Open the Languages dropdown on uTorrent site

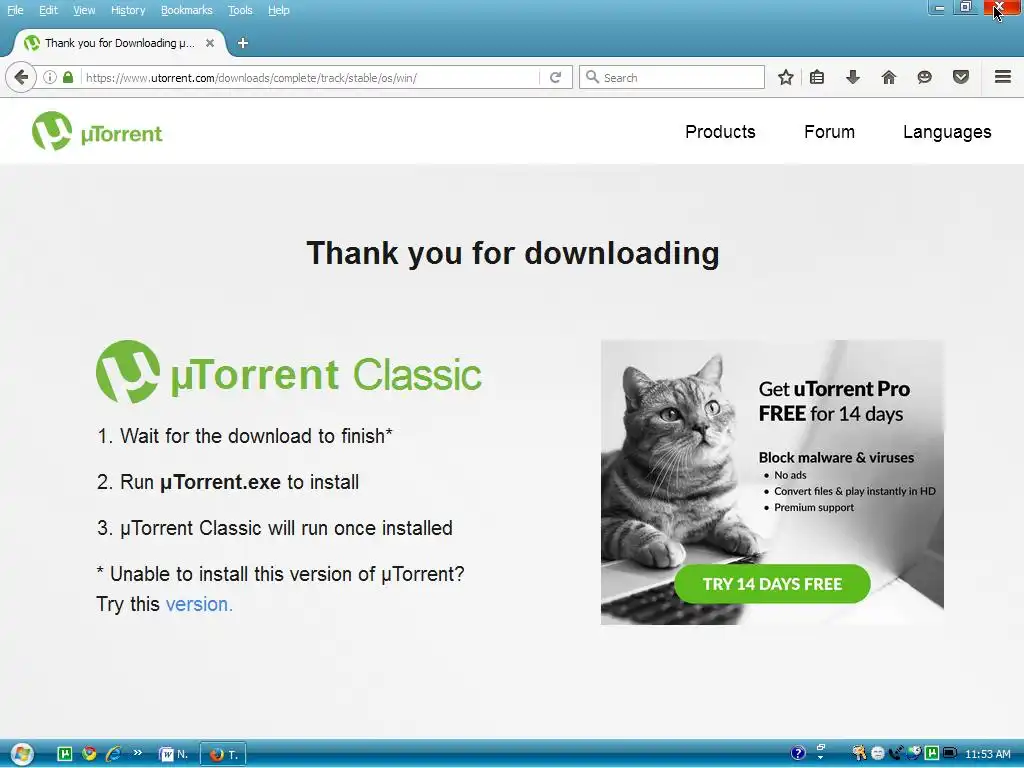(947, 132)
